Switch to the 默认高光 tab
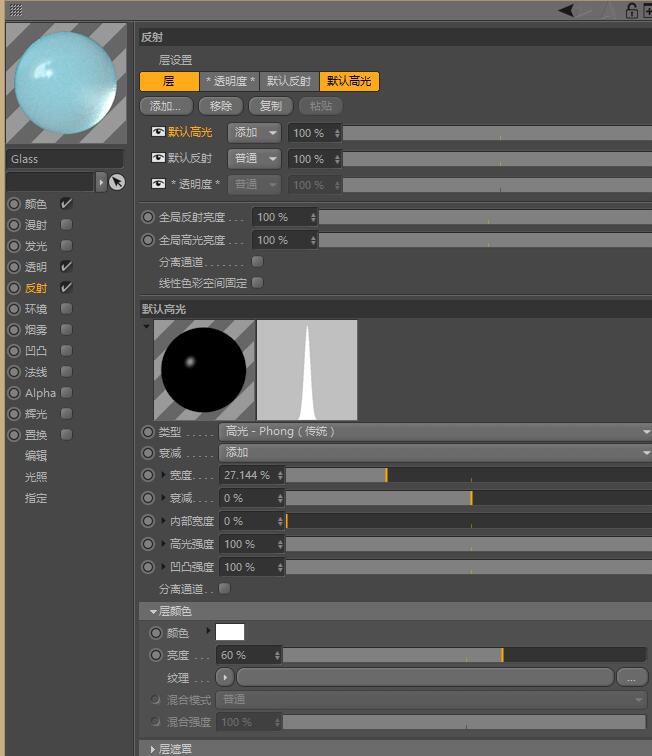 [349, 81]
